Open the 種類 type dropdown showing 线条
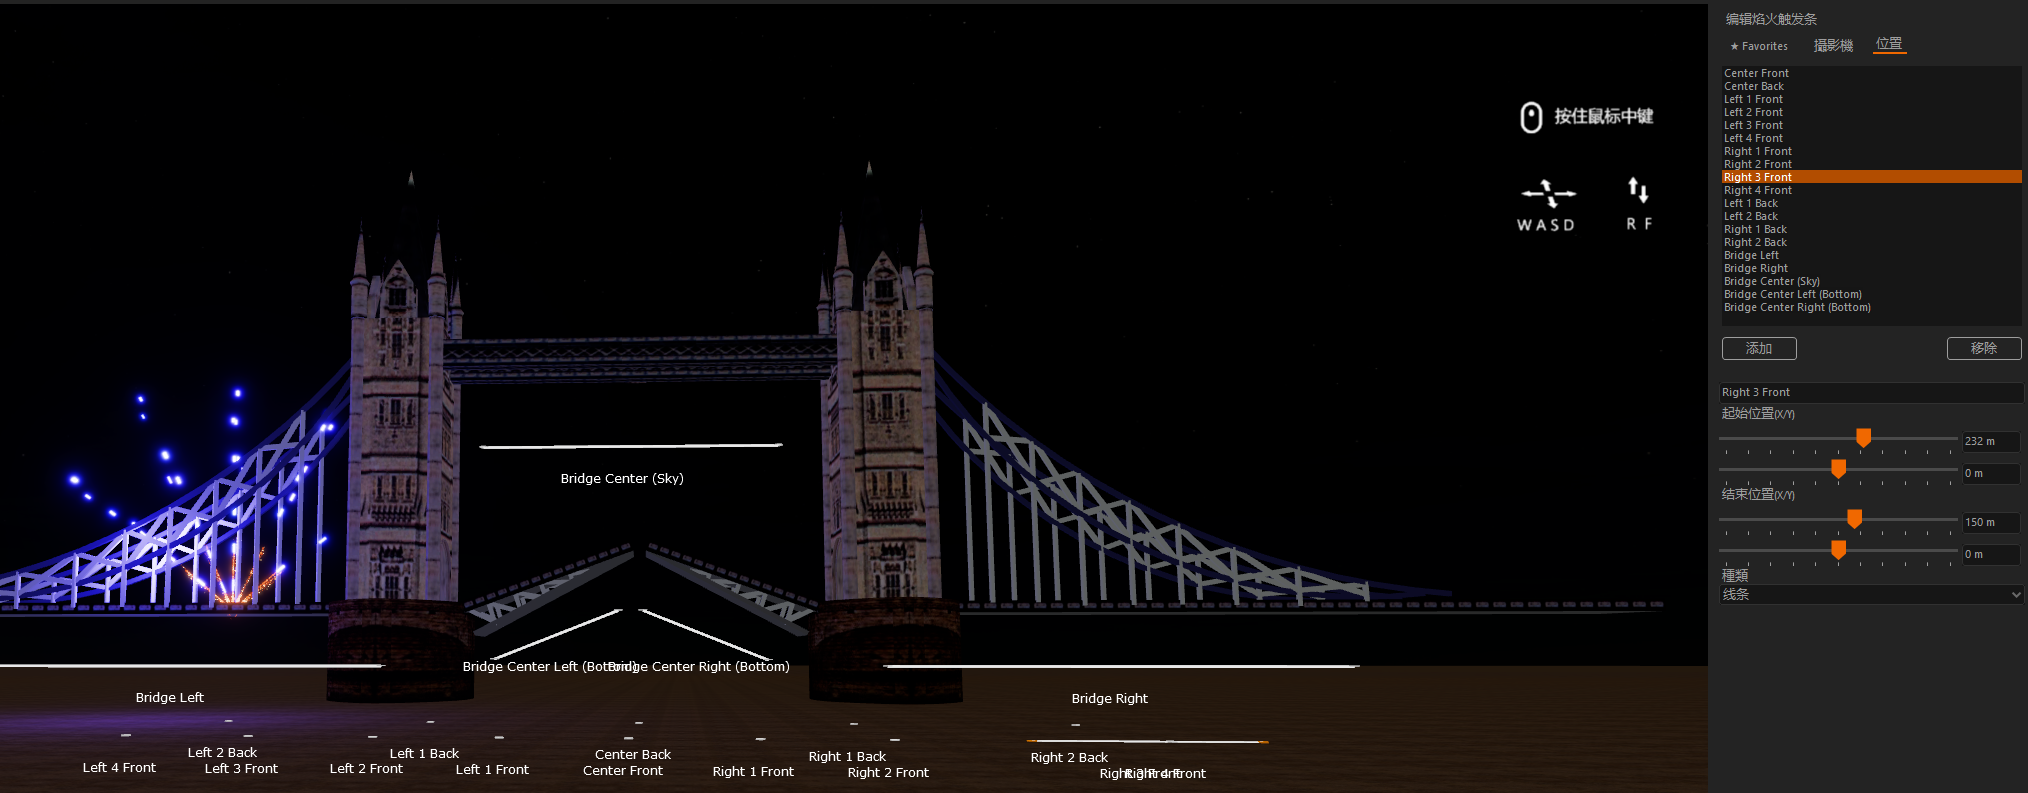This screenshot has height=793, width=2028. point(1871,594)
